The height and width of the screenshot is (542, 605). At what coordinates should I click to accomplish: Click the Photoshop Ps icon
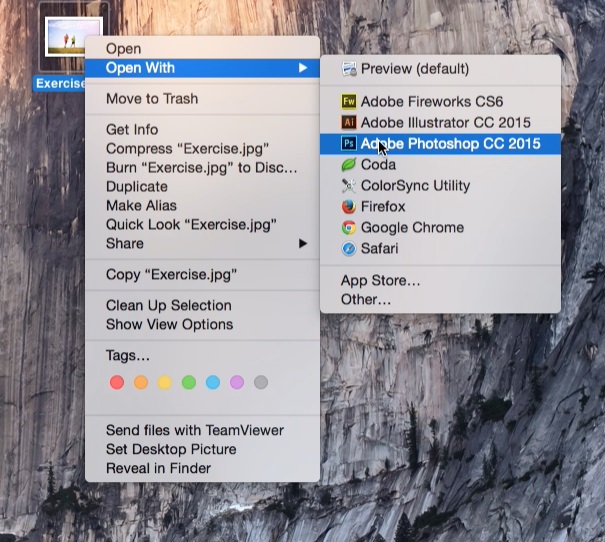348,144
